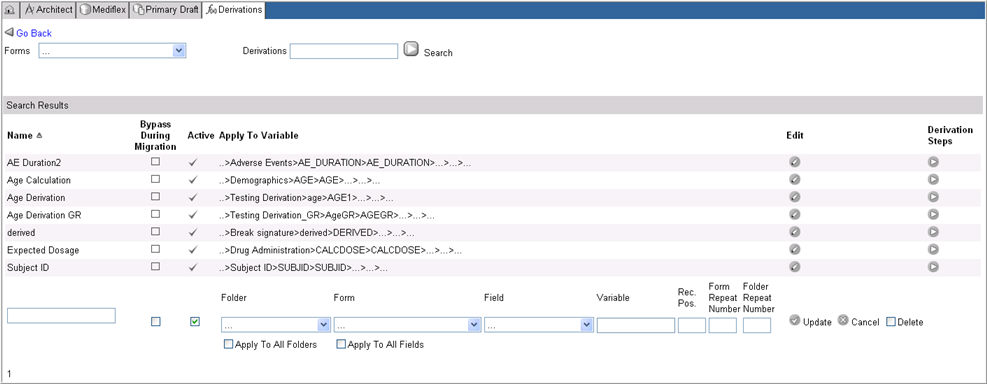987x384 pixels.
Task: Switch to the Architect tab
Action: tap(48, 10)
